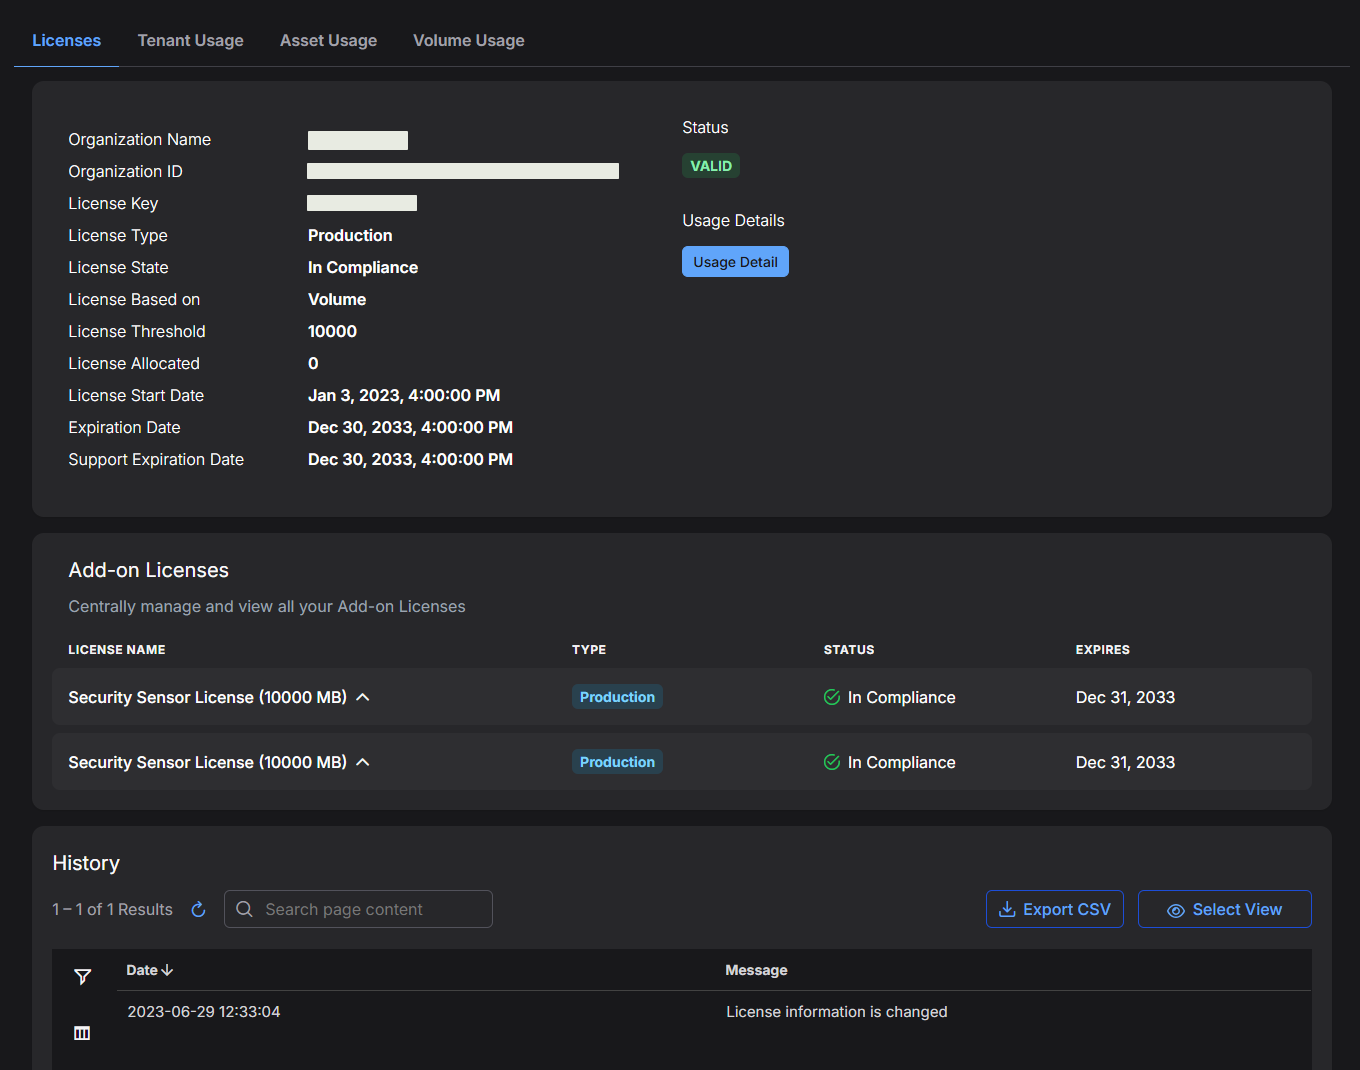Click the Usage Detail button
Viewport: 1360px width, 1070px height.
pos(735,262)
